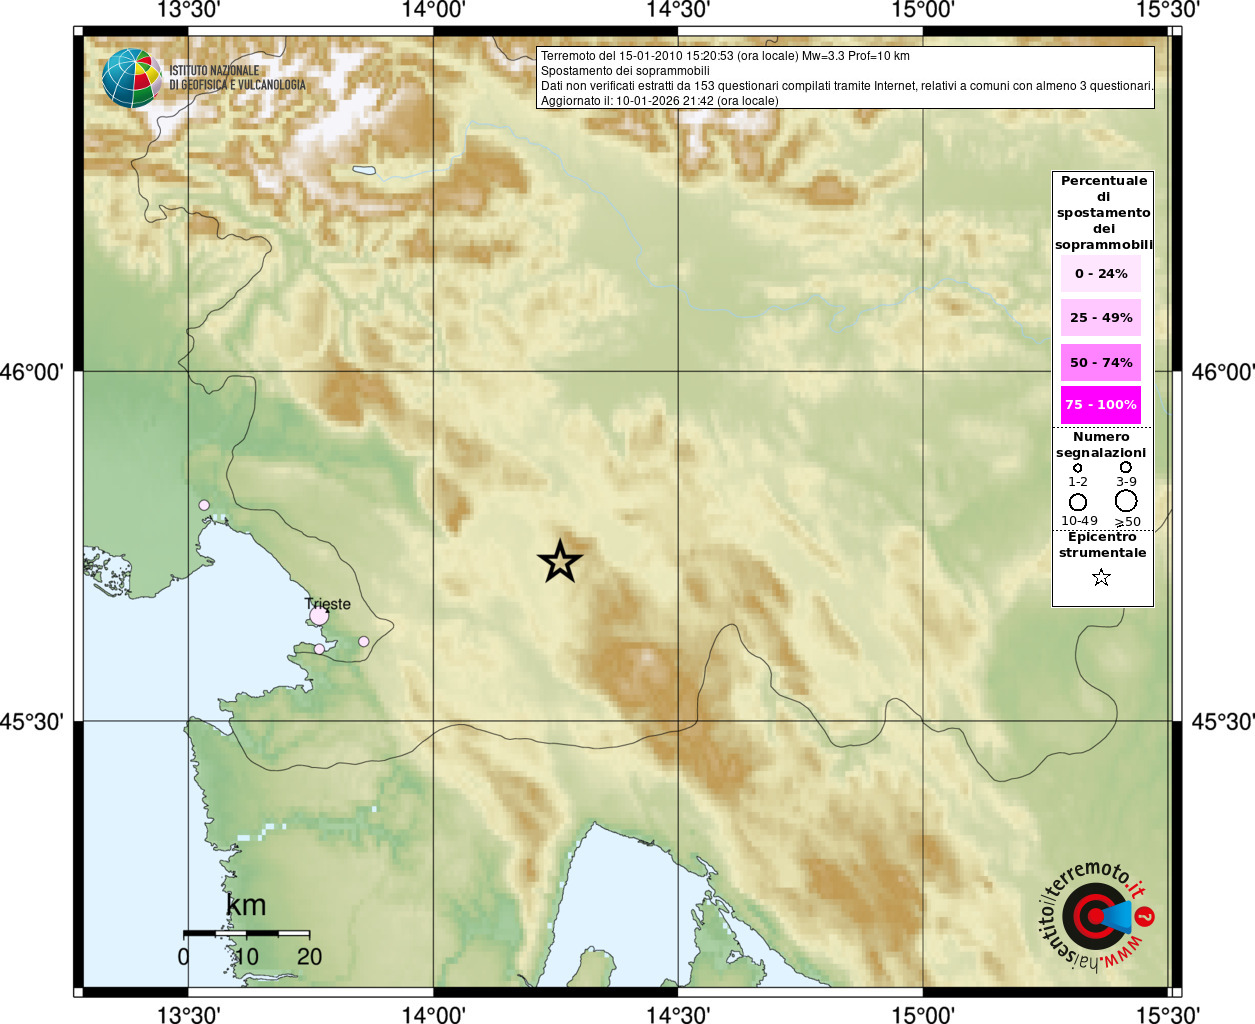
Task: Click the Trieste city label
Action: click(328, 603)
